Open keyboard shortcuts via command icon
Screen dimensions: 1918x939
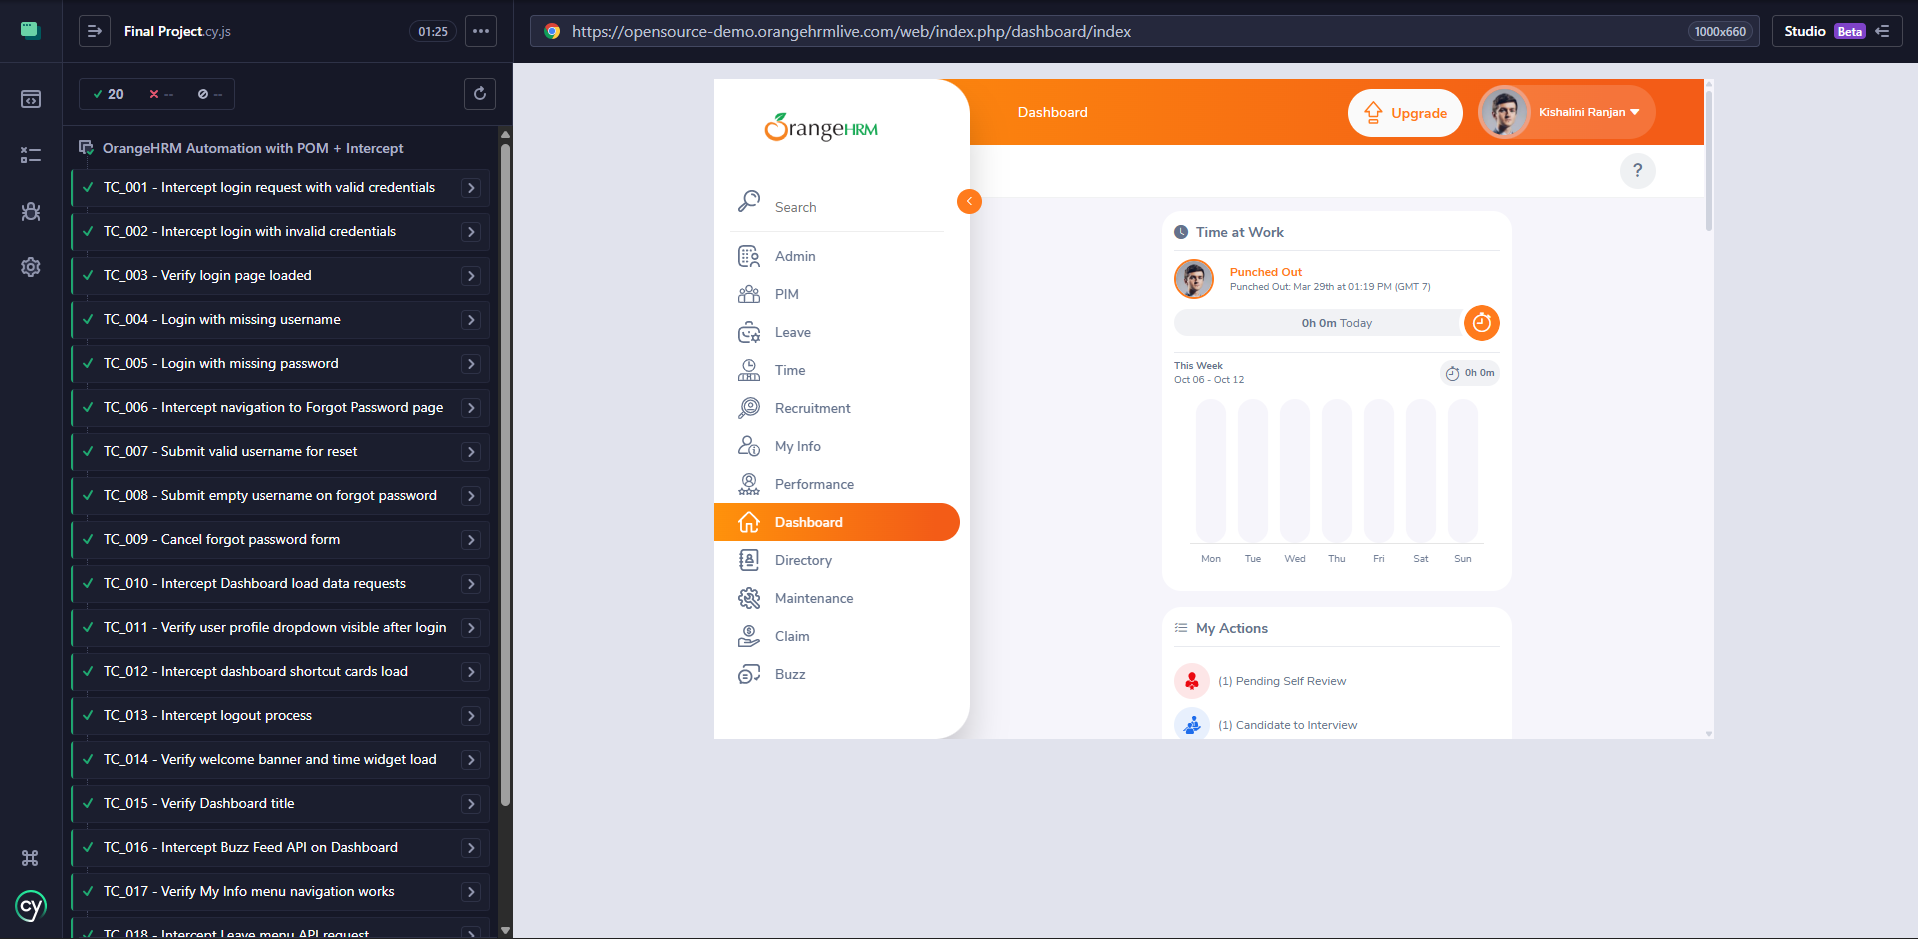pos(31,858)
